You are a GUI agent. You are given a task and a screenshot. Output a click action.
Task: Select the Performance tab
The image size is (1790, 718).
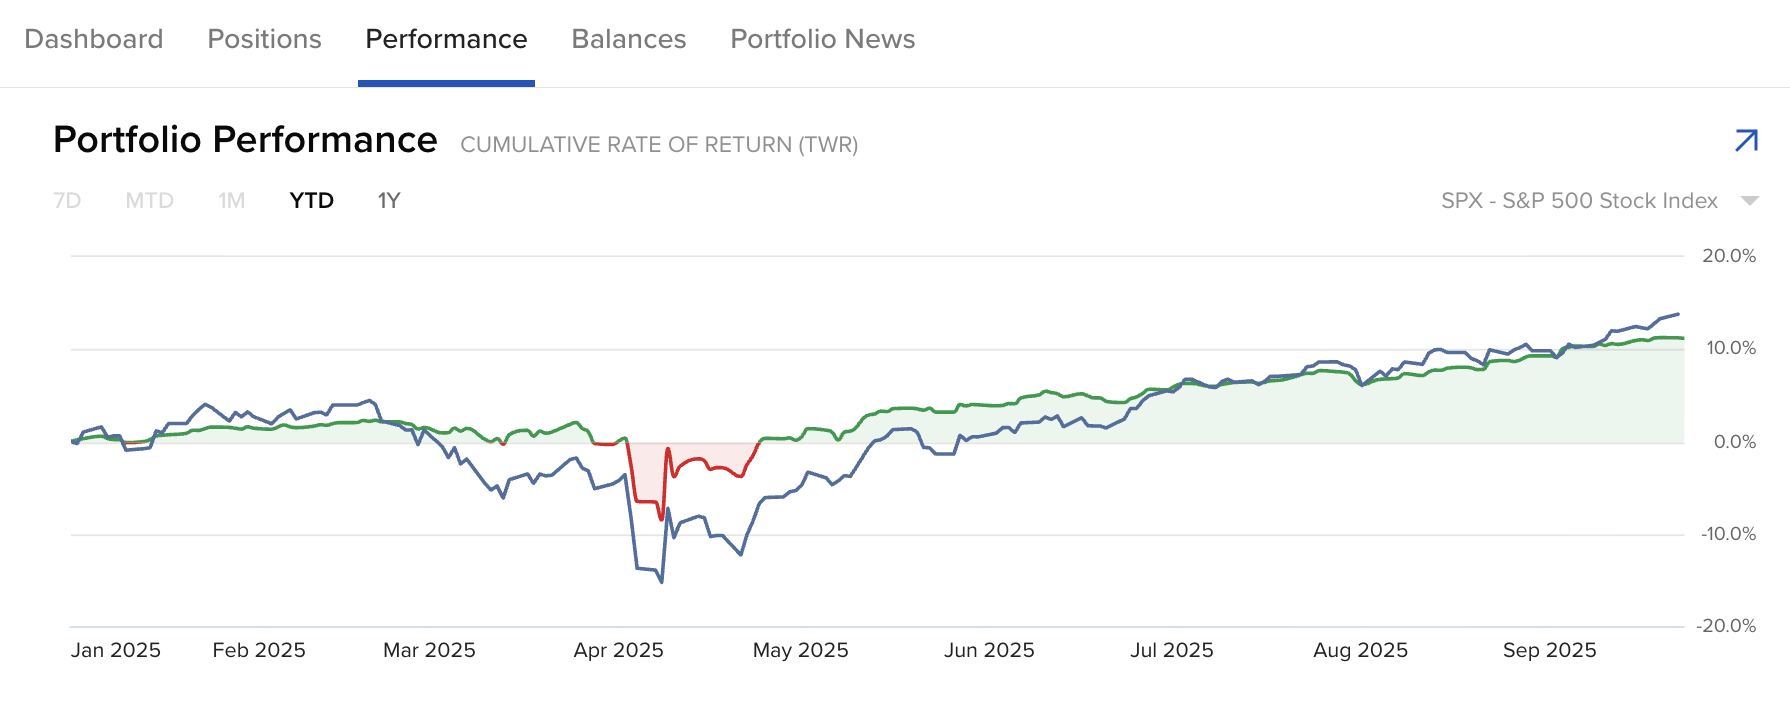446,39
